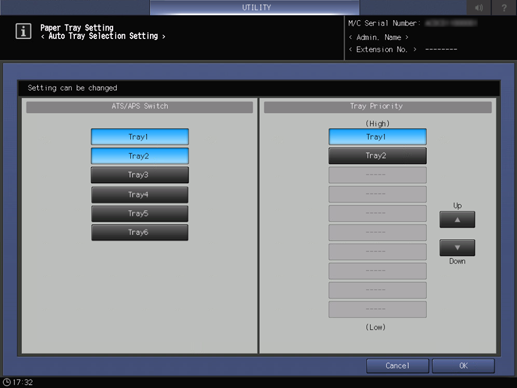Select the ATS/APS Switch header
Screen dimensions: 517x388
click(x=140, y=107)
